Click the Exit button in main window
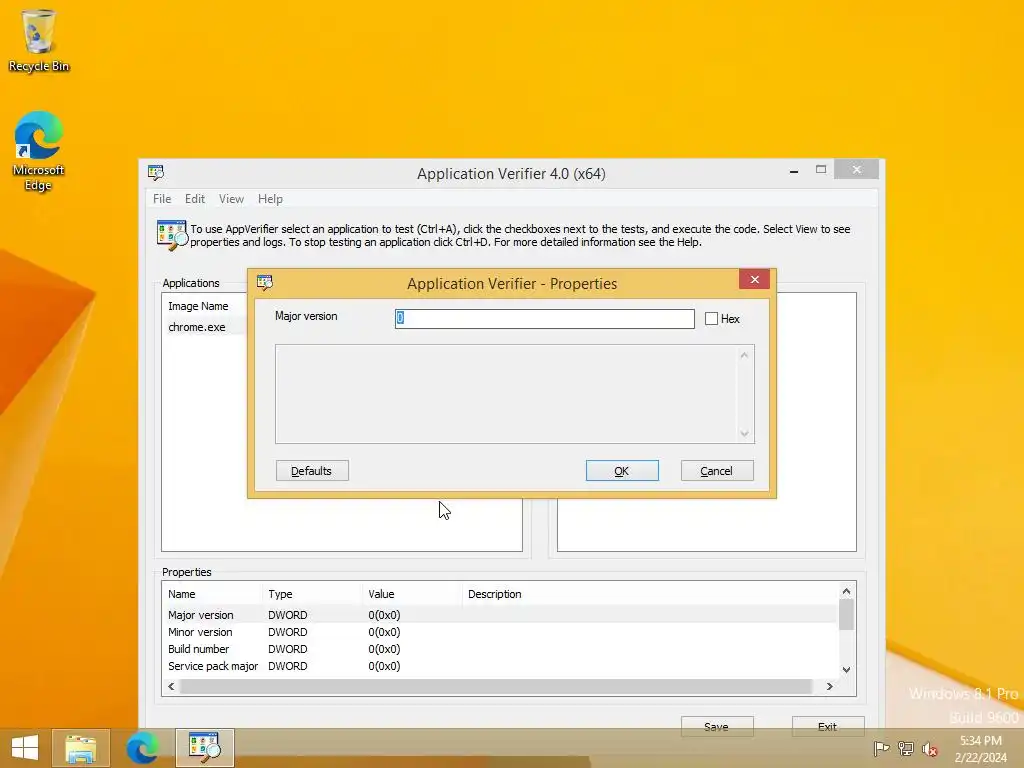 pyautogui.click(x=827, y=726)
